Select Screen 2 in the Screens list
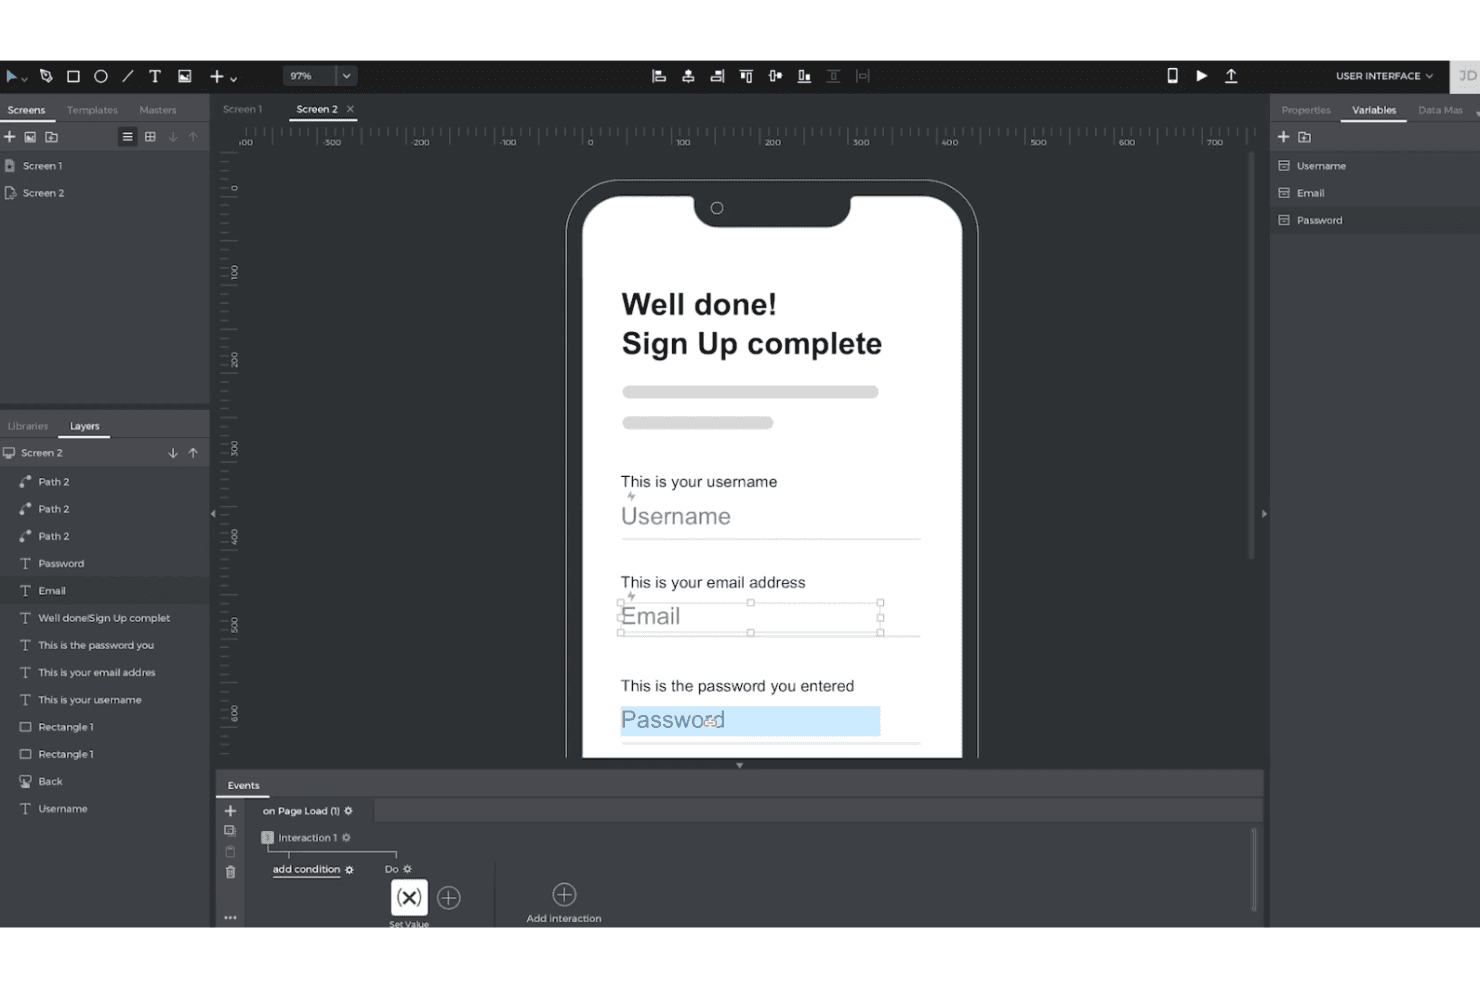The height and width of the screenshot is (987, 1480). click(x=104, y=193)
